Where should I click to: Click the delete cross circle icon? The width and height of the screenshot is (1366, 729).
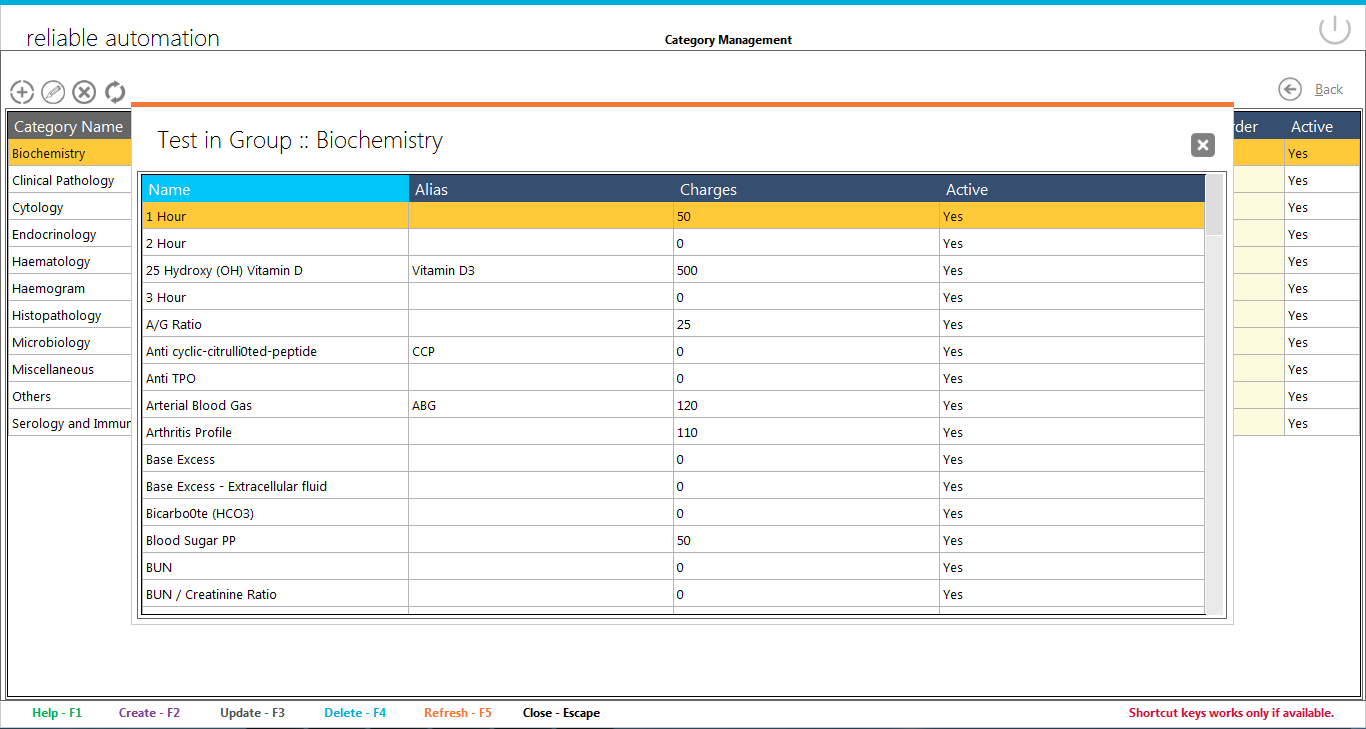(84, 92)
